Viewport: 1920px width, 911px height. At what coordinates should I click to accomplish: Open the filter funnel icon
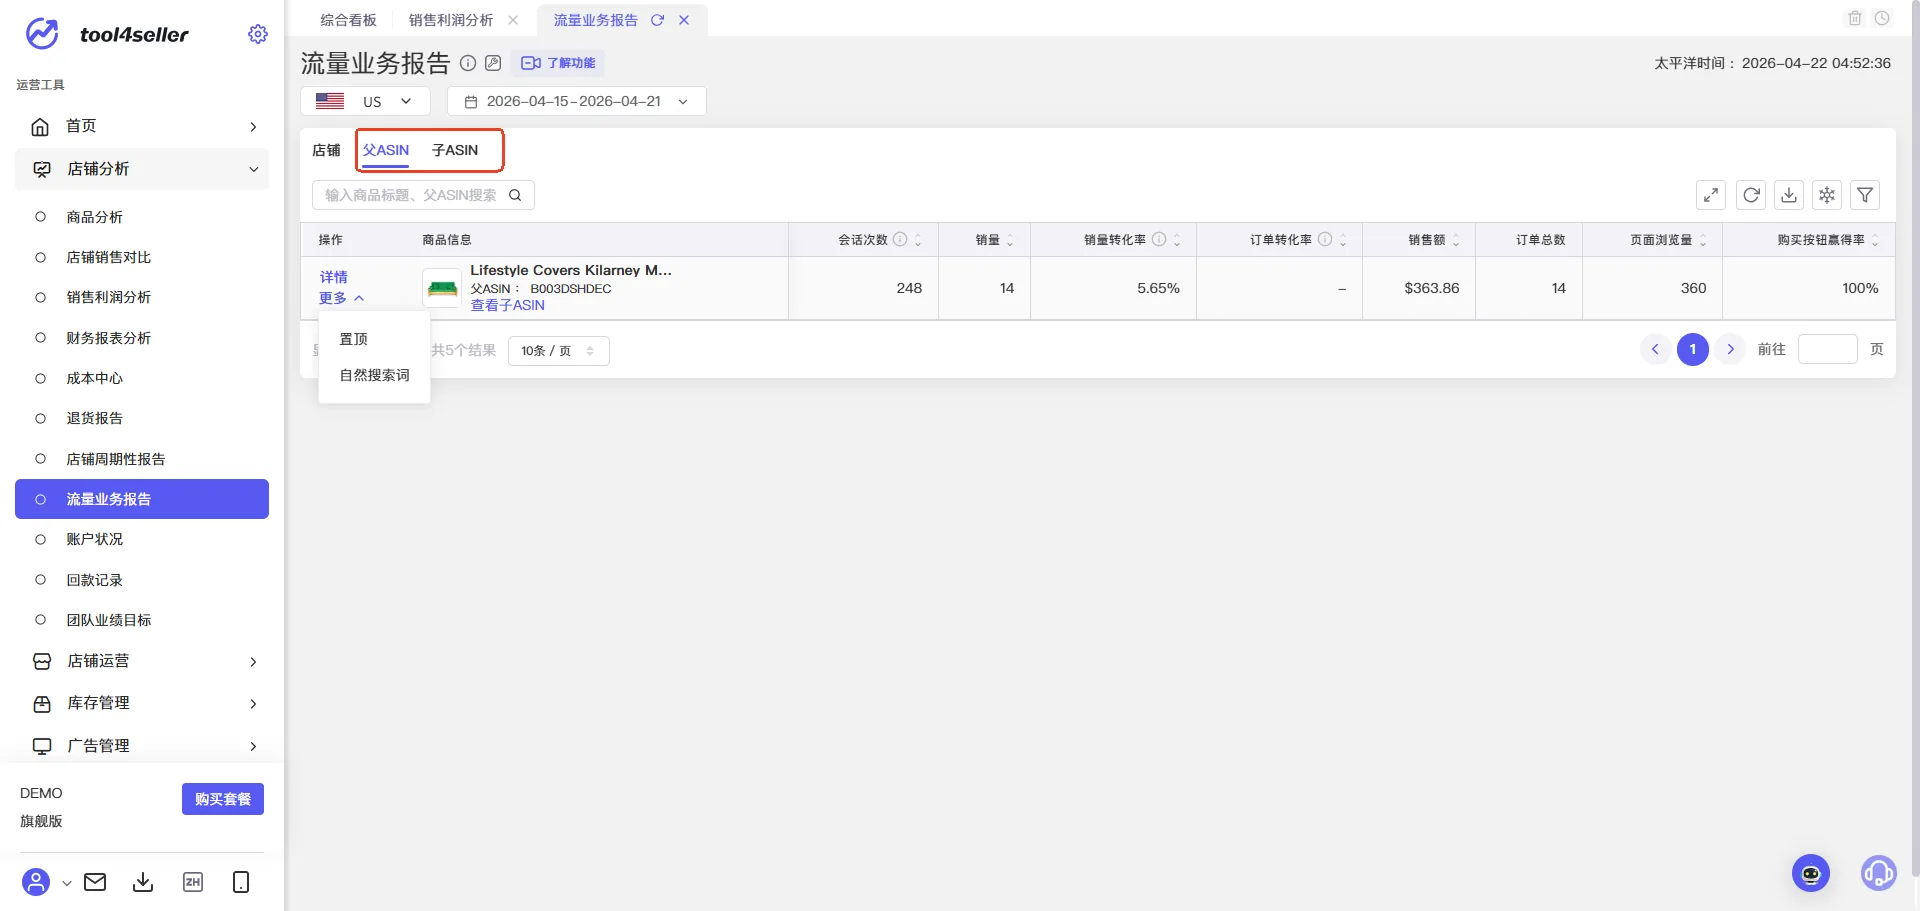click(1865, 195)
